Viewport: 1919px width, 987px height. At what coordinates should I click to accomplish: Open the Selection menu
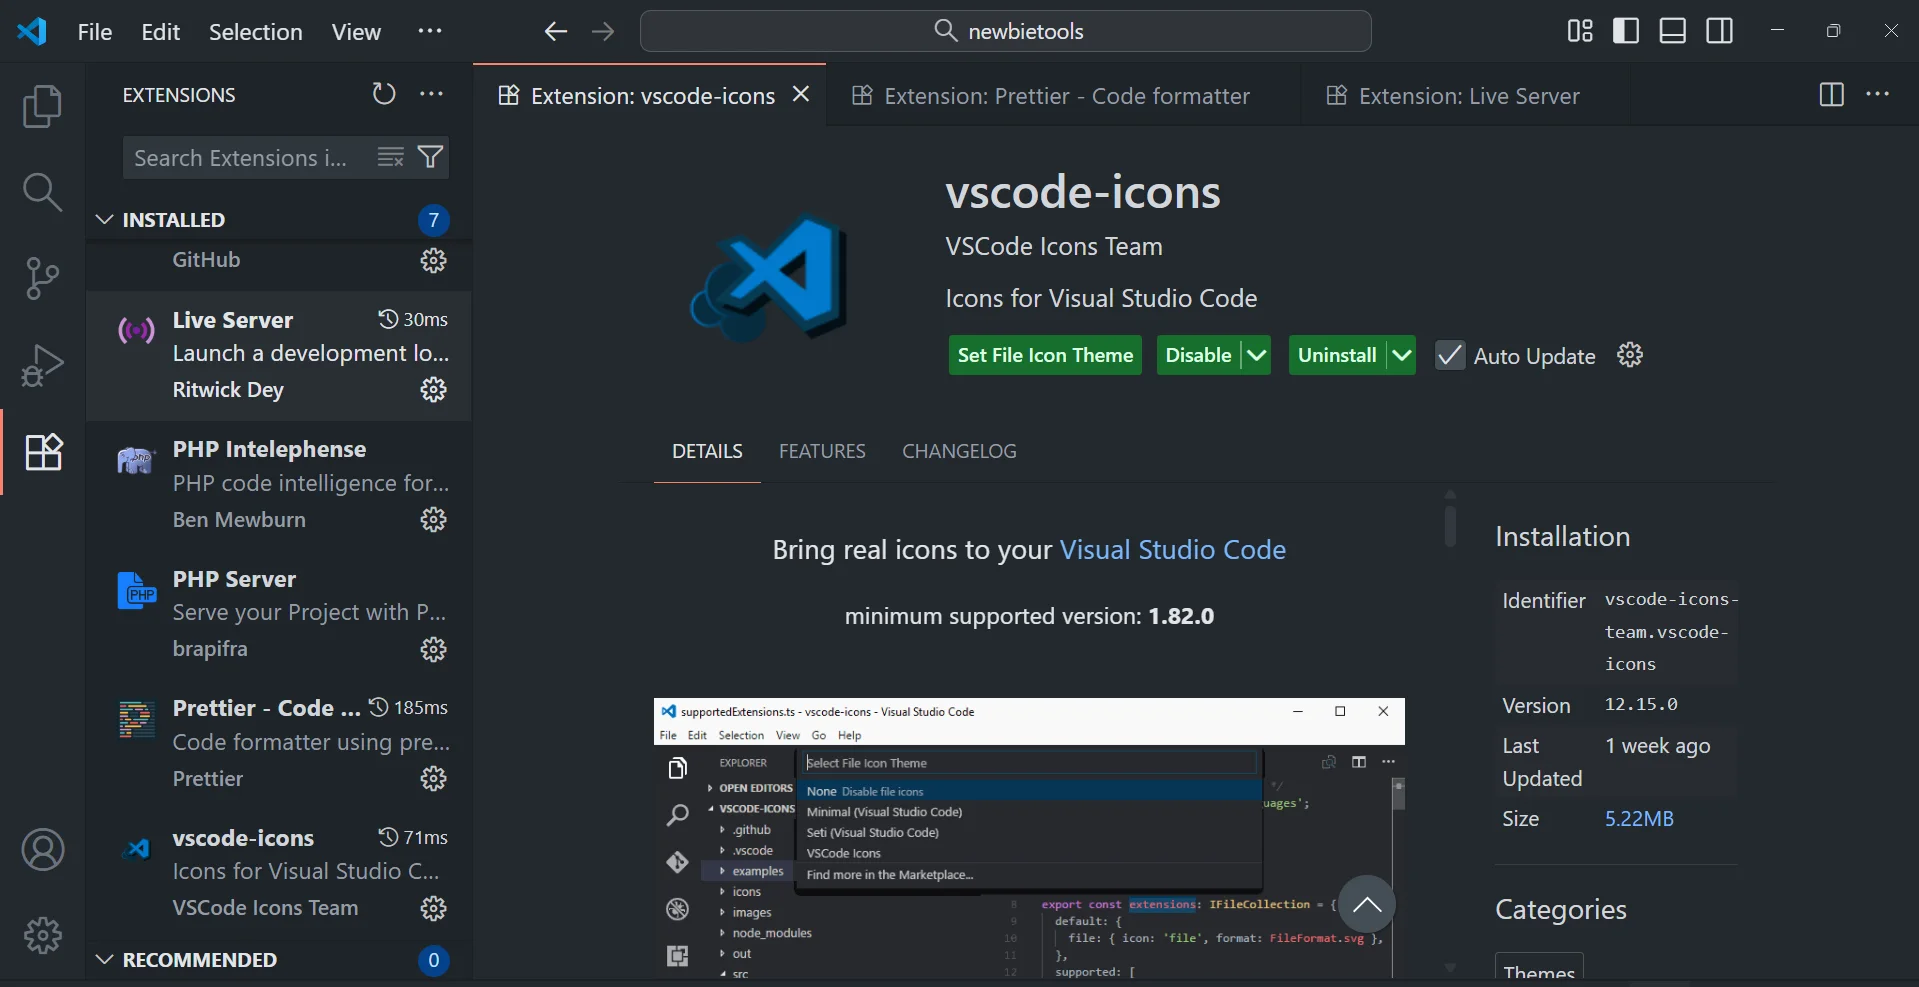click(x=255, y=31)
